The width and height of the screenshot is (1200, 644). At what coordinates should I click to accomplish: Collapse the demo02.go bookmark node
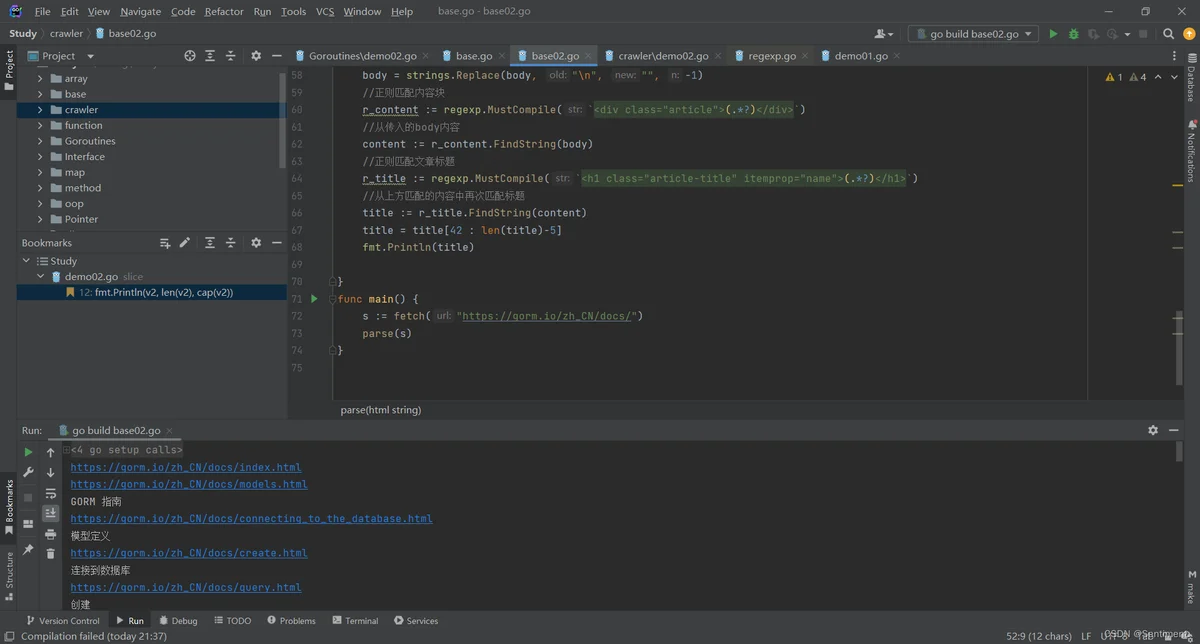(41, 277)
